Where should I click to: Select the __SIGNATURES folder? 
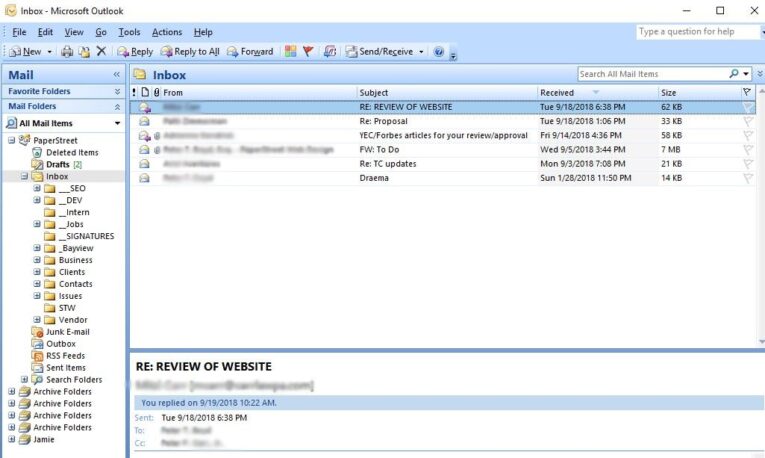pos(86,236)
